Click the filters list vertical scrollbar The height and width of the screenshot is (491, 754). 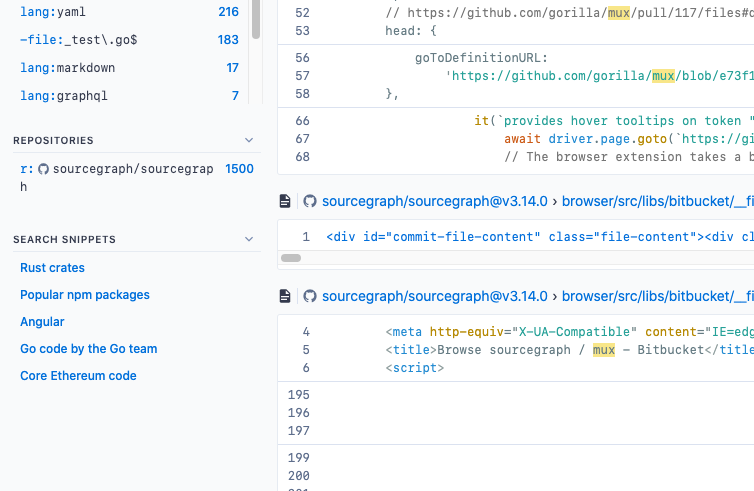pyautogui.click(x=256, y=19)
